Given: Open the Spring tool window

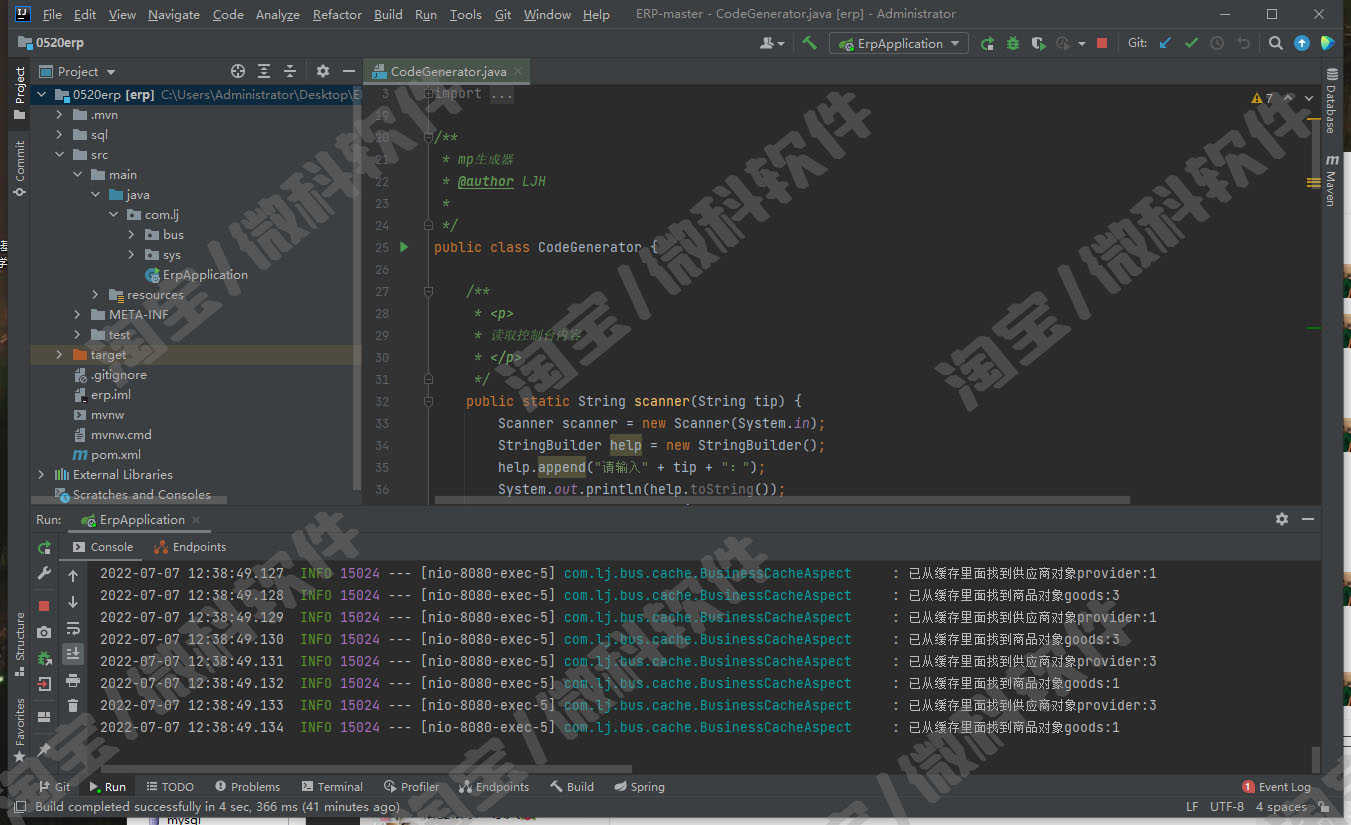Looking at the screenshot, I should pyautogui.click(x=639, y=787).
